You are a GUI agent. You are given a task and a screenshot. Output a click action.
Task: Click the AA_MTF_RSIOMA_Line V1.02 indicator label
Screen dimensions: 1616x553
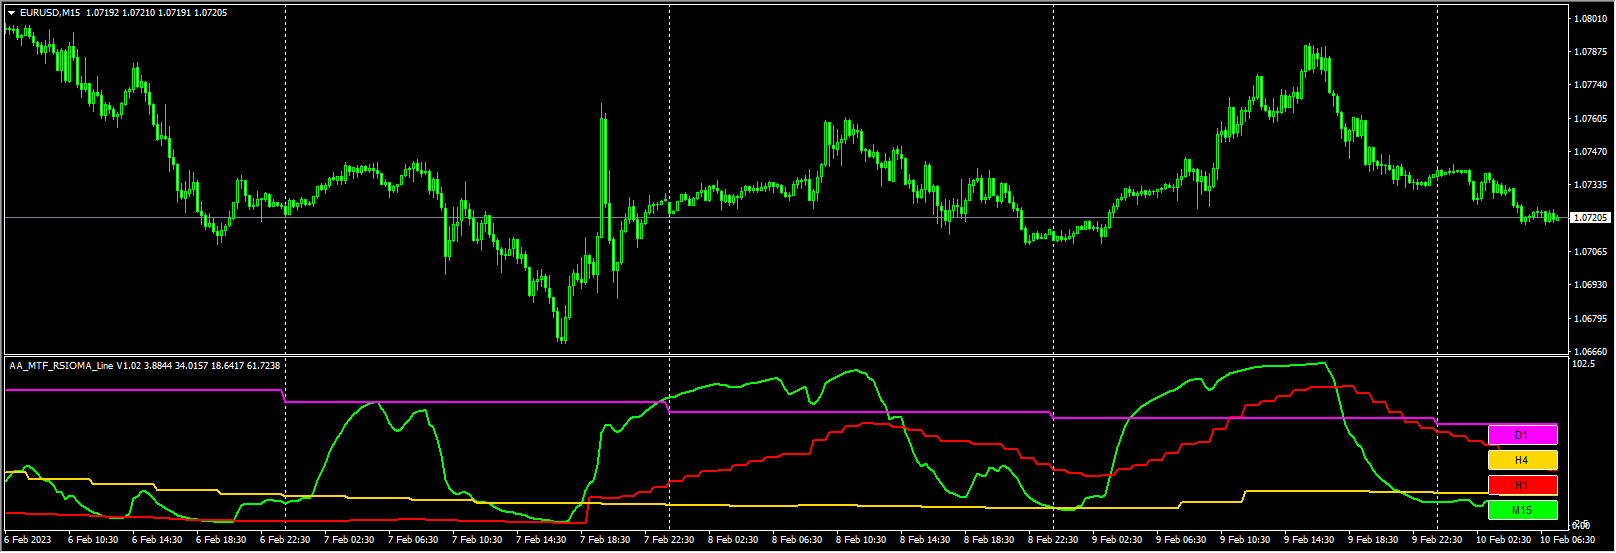point(75,366)
